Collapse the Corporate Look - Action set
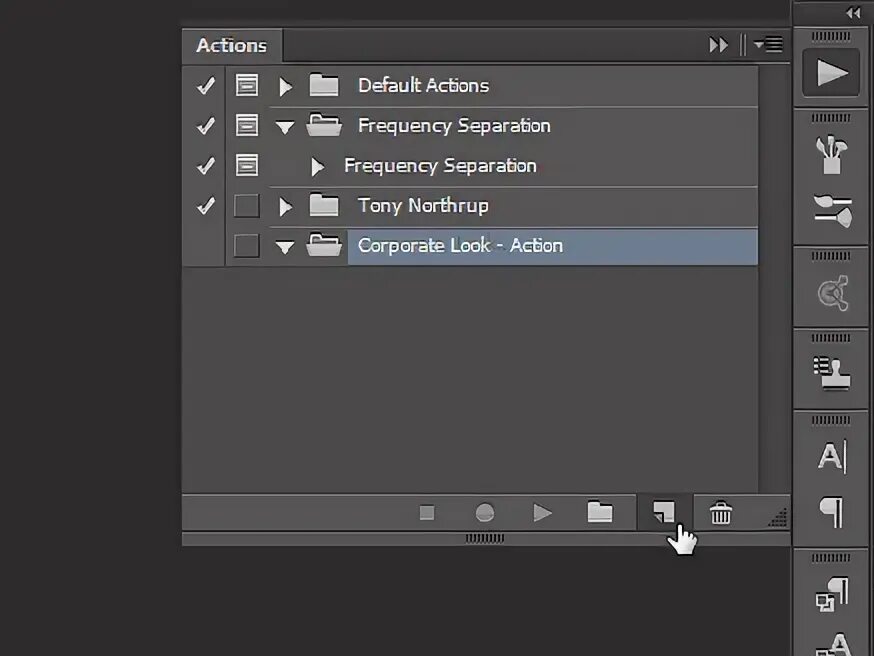The height and width of the screenshot is (656, 874). (285, 247)
